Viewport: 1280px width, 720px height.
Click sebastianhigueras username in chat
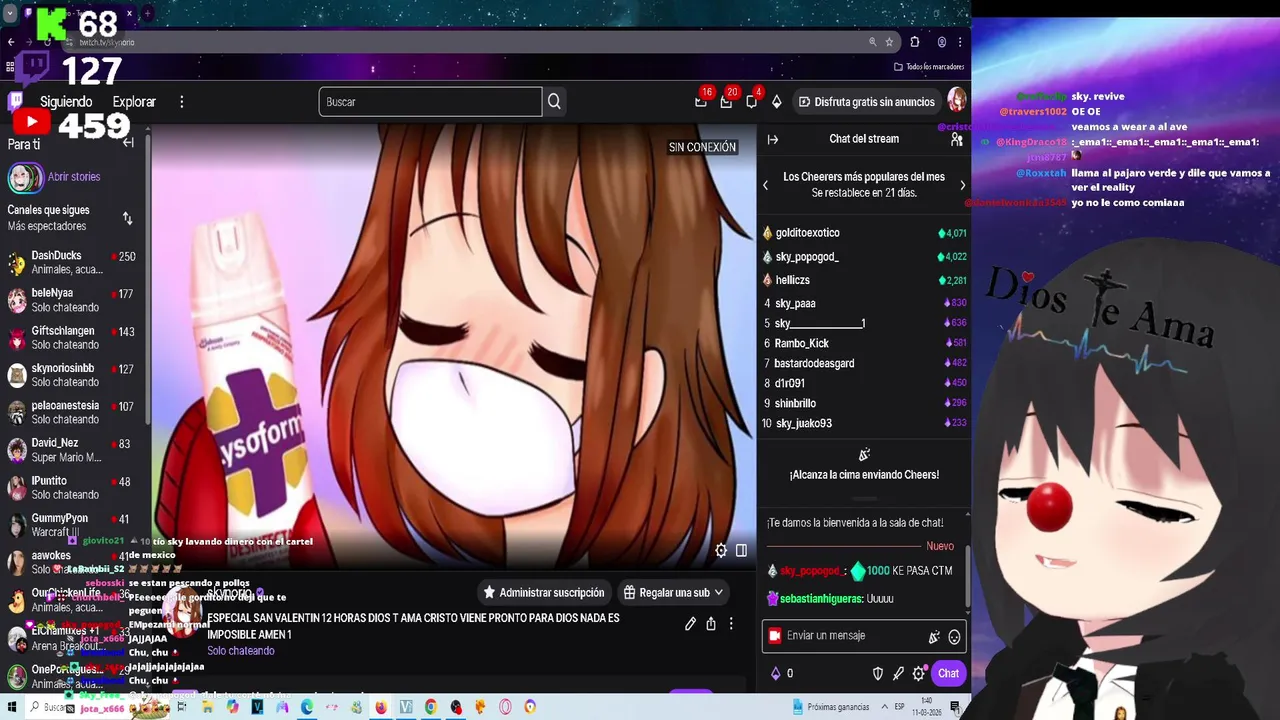click(821, 599)
